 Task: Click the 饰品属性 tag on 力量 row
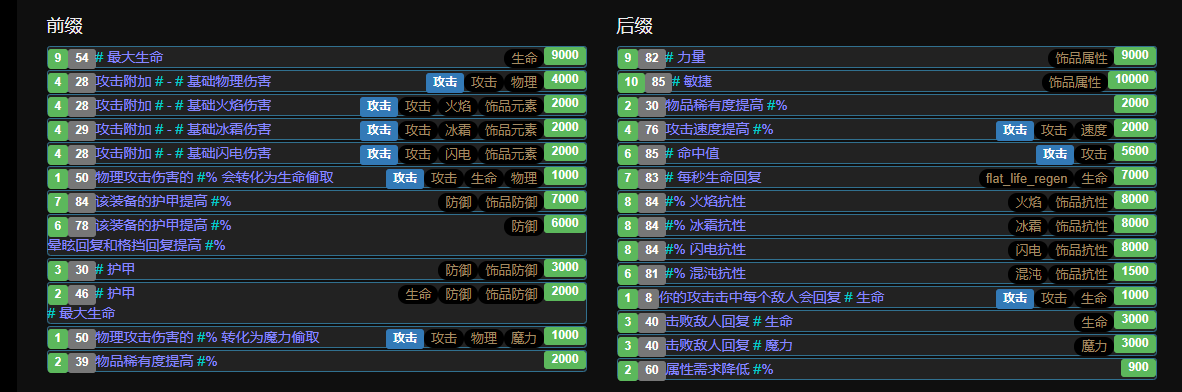[x=1081, y=58]
